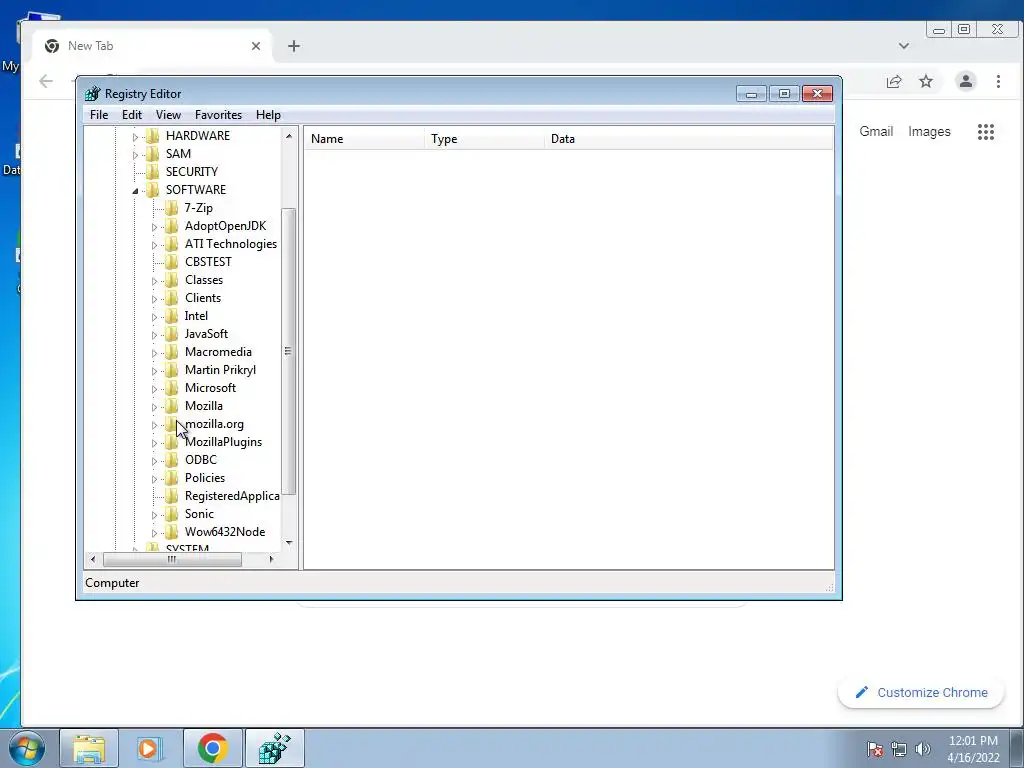Click tree scrollbar down arrow

point(289,543)
